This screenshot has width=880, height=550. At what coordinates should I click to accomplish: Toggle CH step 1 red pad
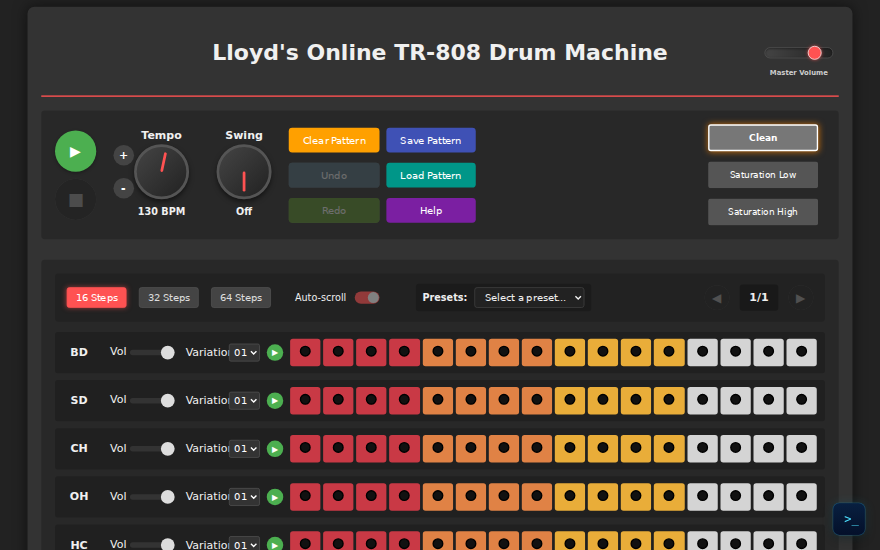(305, 449)
